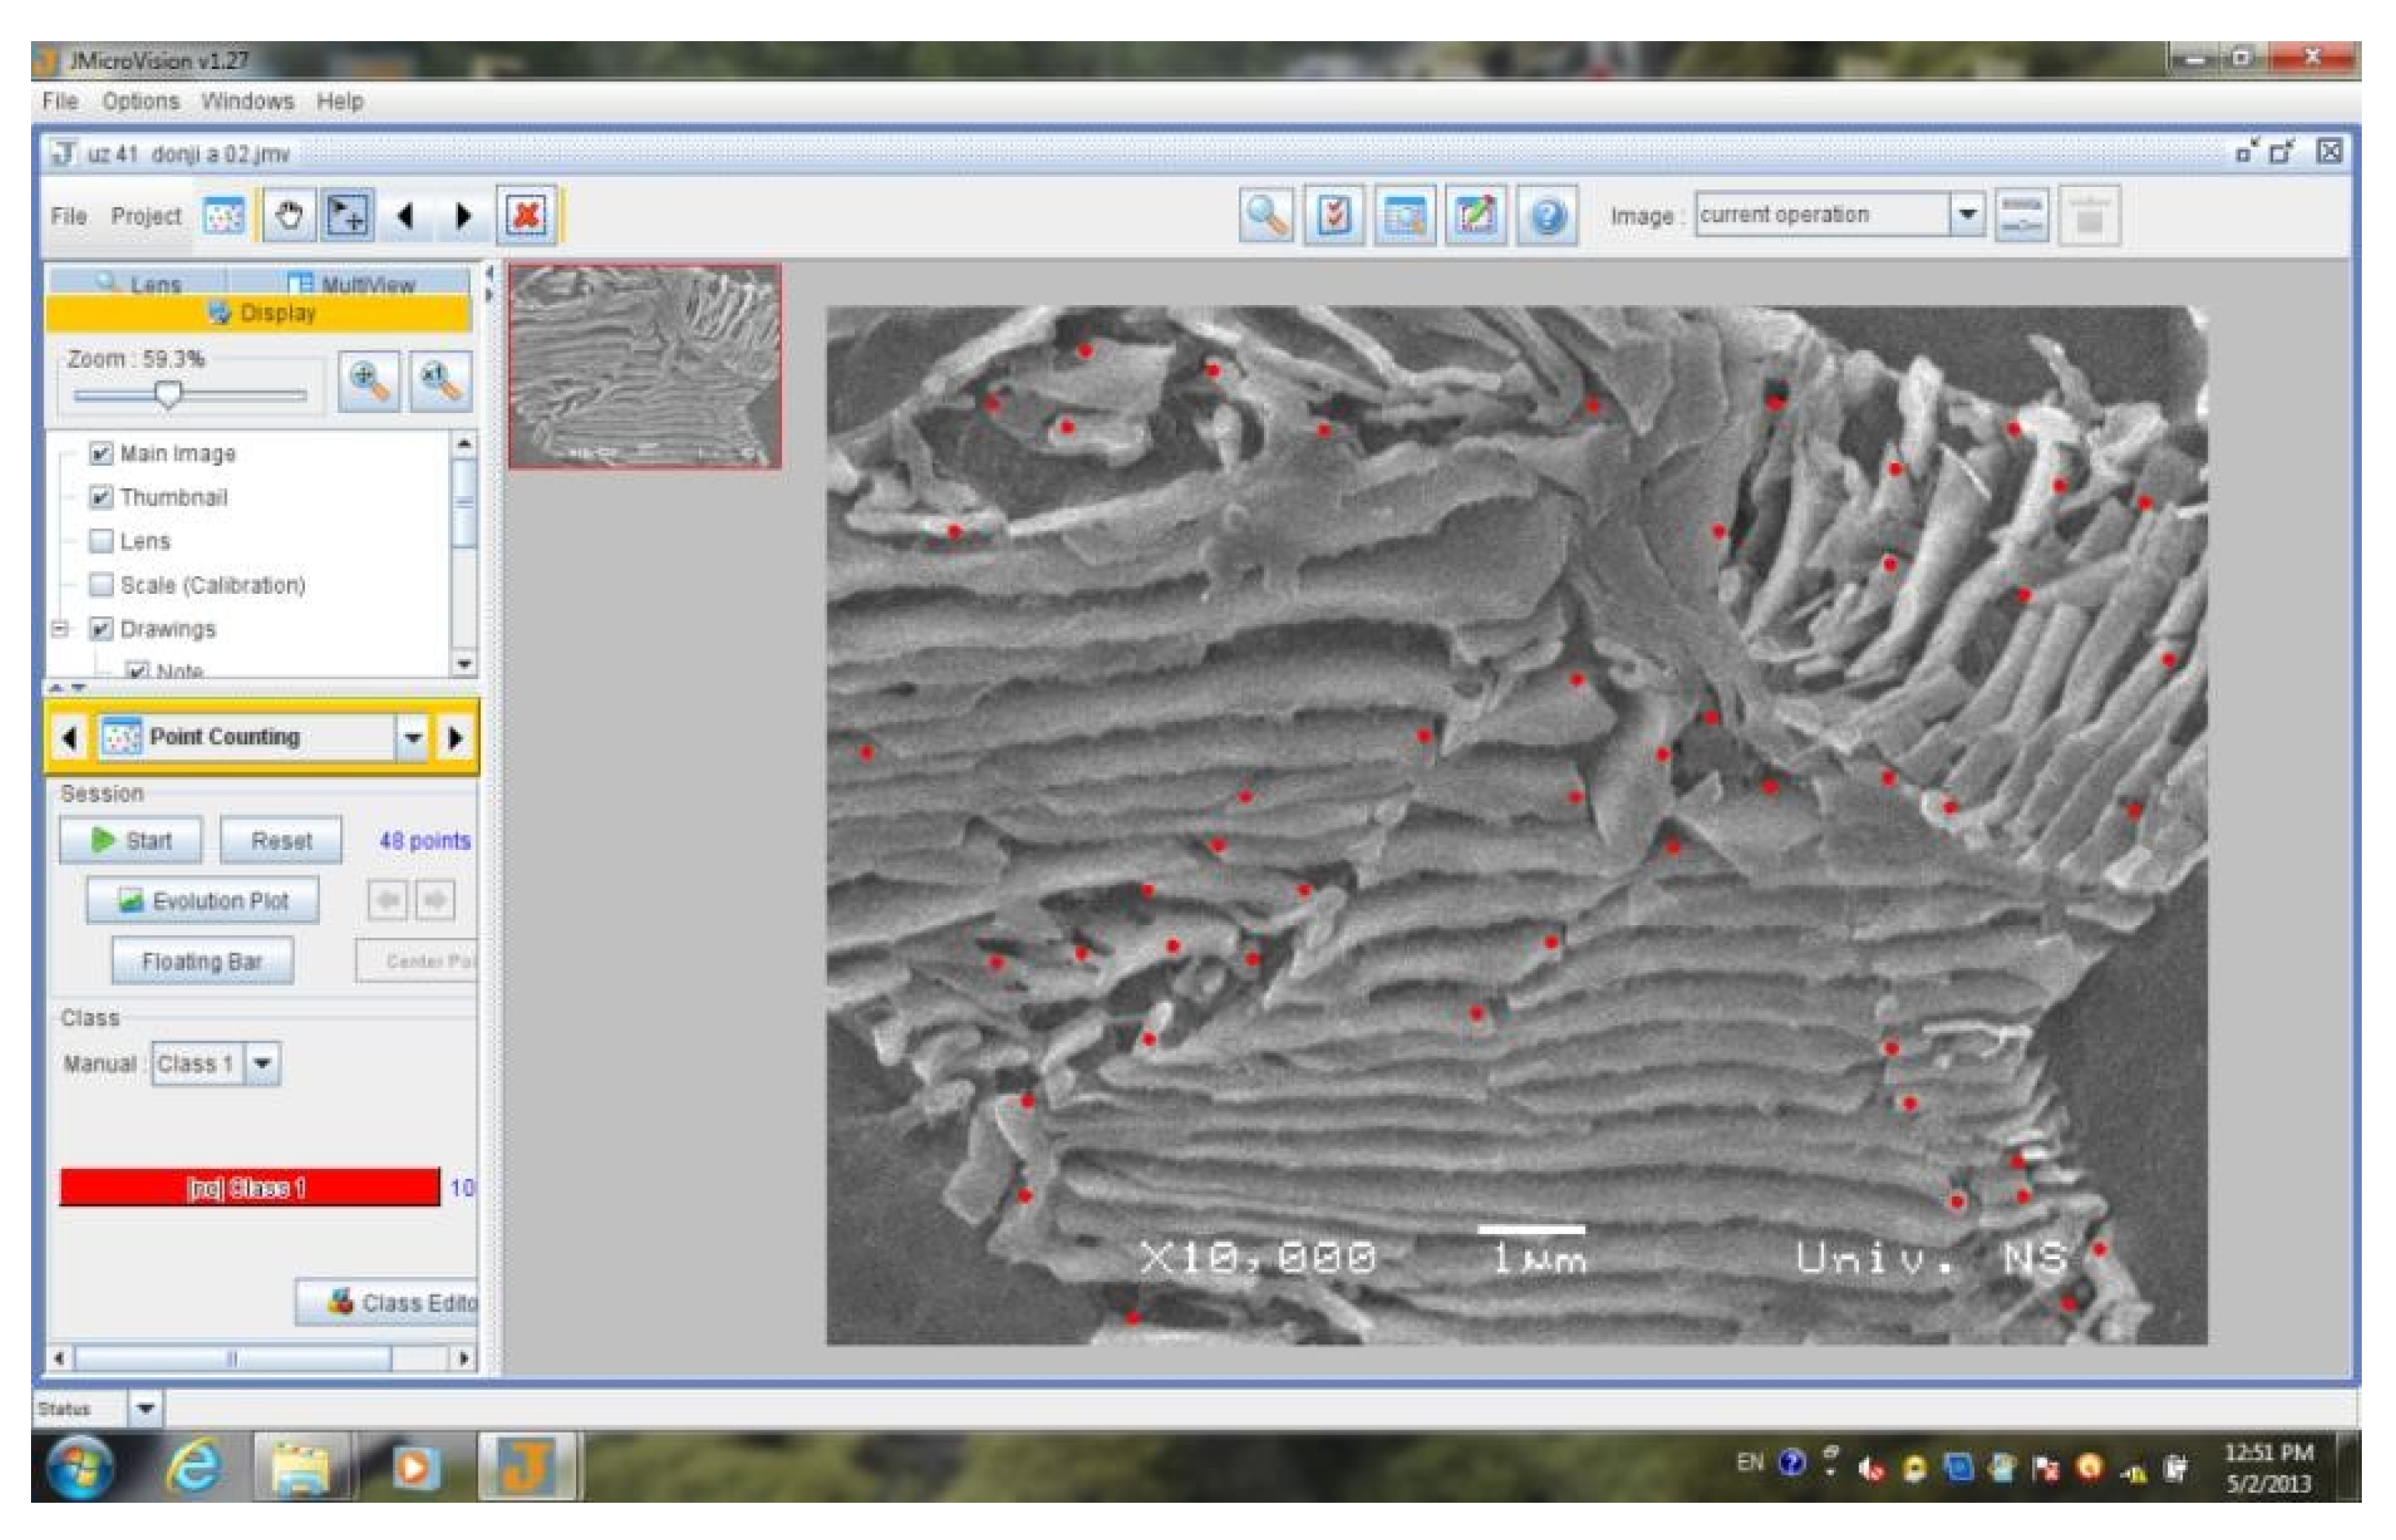Click the magnifier search toolbar icon
Viewport: 2396px width, 1540px height.
coord(1266,215)
